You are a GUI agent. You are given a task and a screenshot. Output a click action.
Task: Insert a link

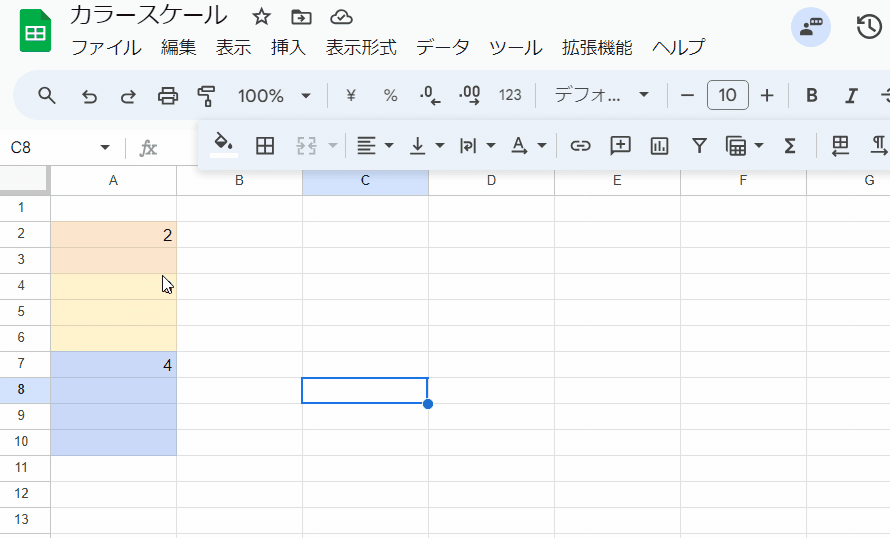(x=580, y=146)
